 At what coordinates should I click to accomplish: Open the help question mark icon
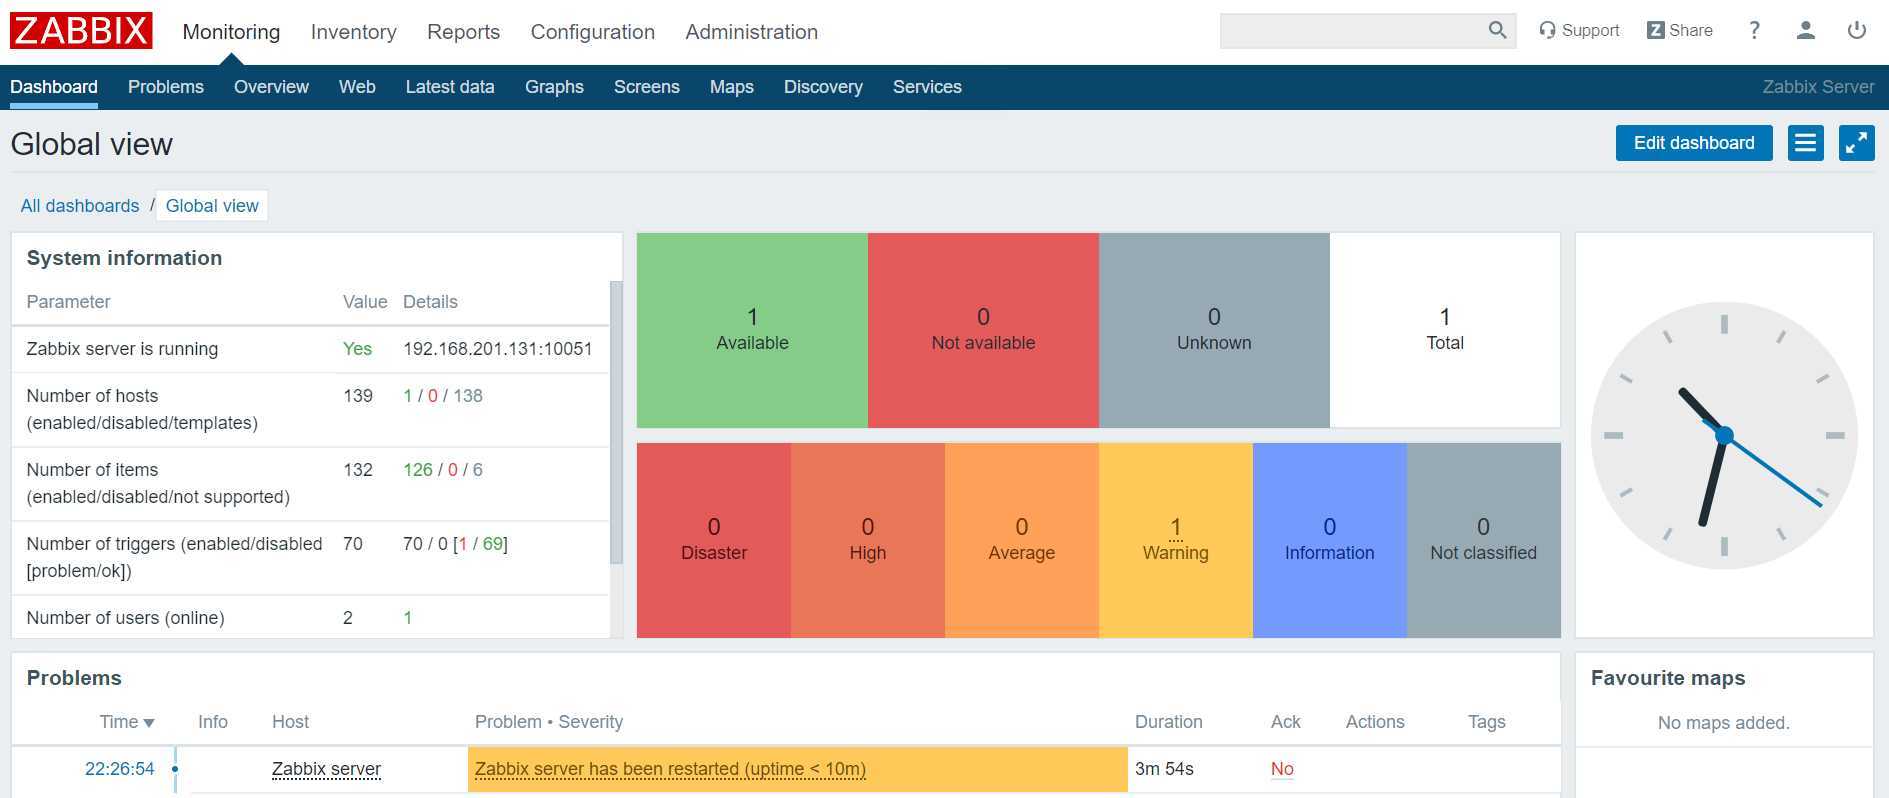[1754, 30]
